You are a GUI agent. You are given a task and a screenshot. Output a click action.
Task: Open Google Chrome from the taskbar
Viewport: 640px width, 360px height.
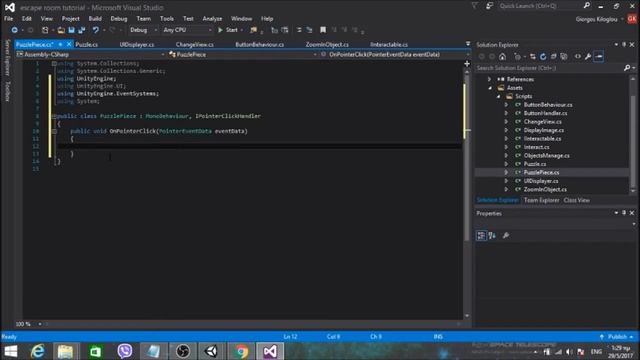pos(241,351)
